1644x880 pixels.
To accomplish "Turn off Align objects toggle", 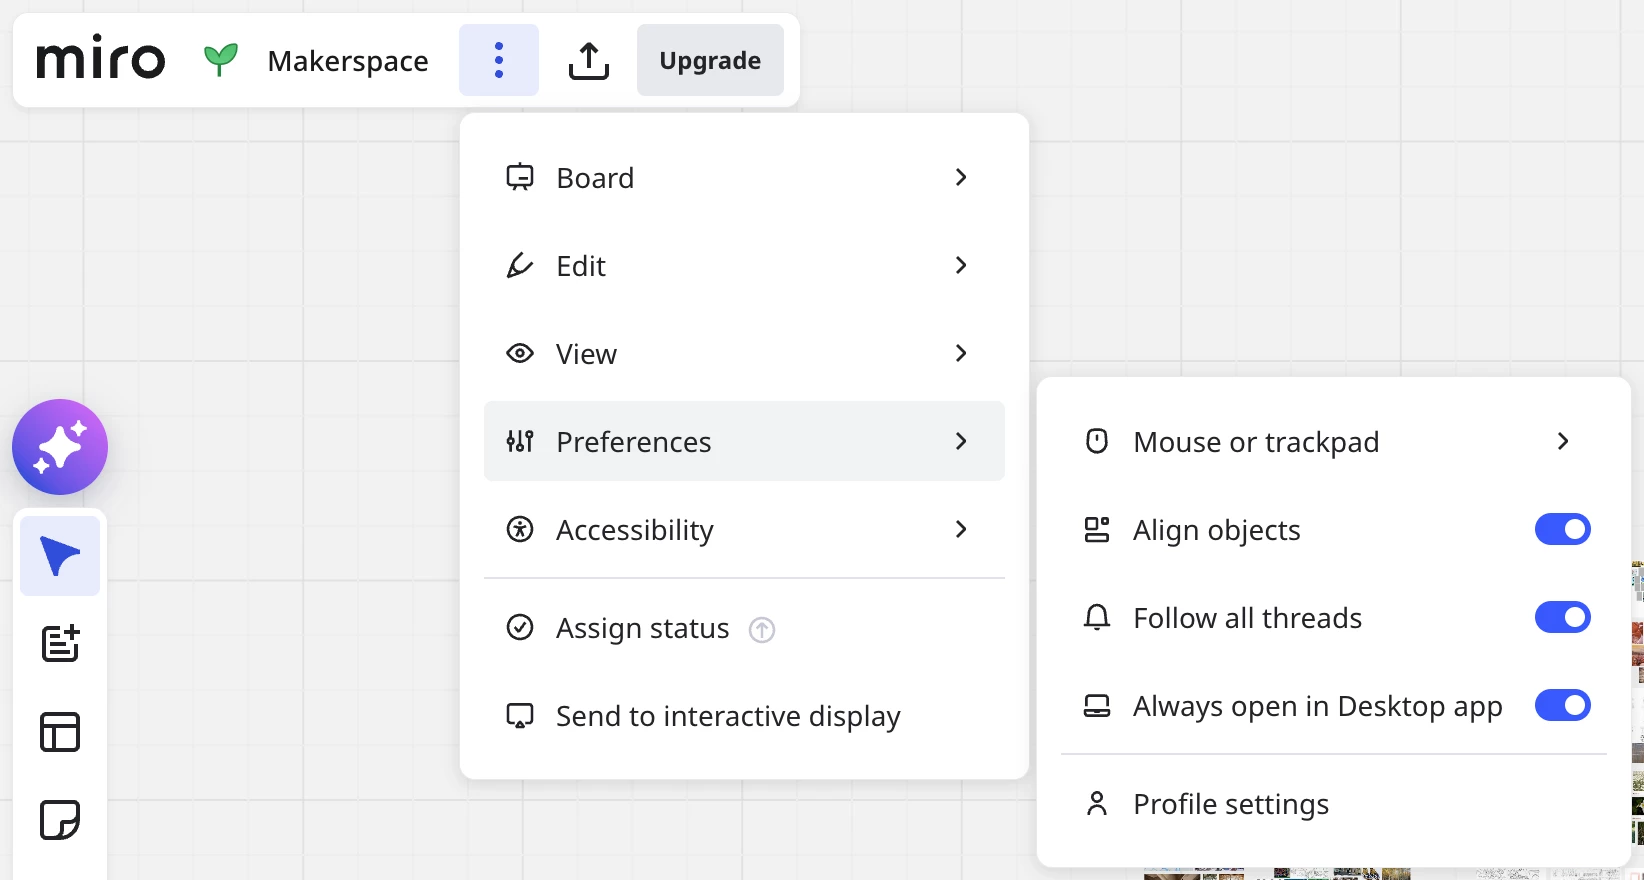I will [1562, 529].
